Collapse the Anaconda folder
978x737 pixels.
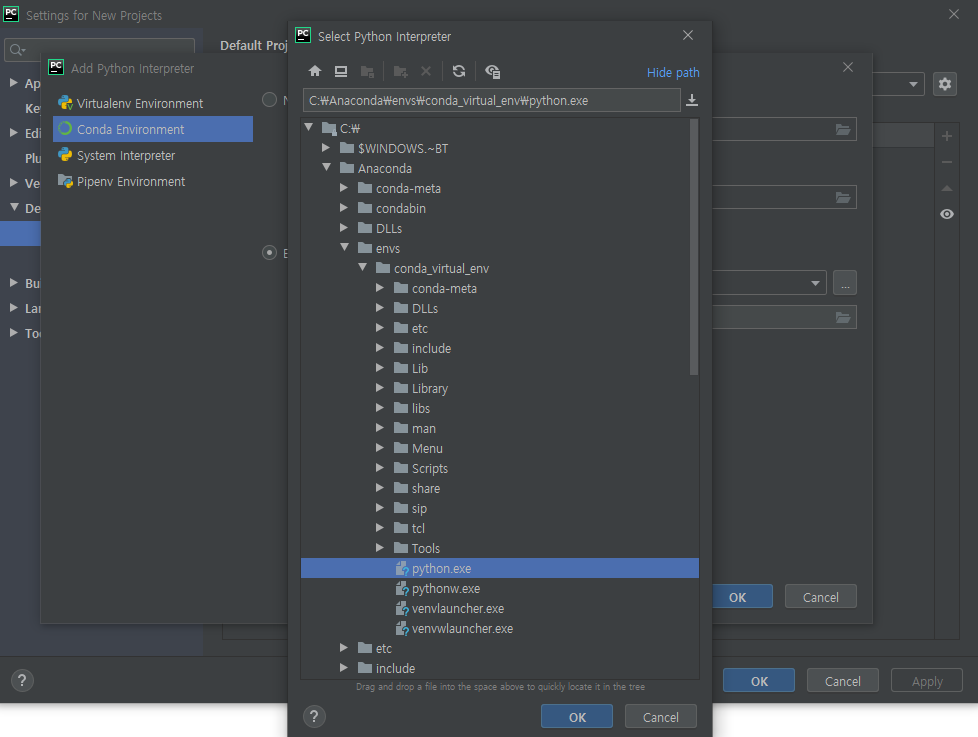point(326,167)
